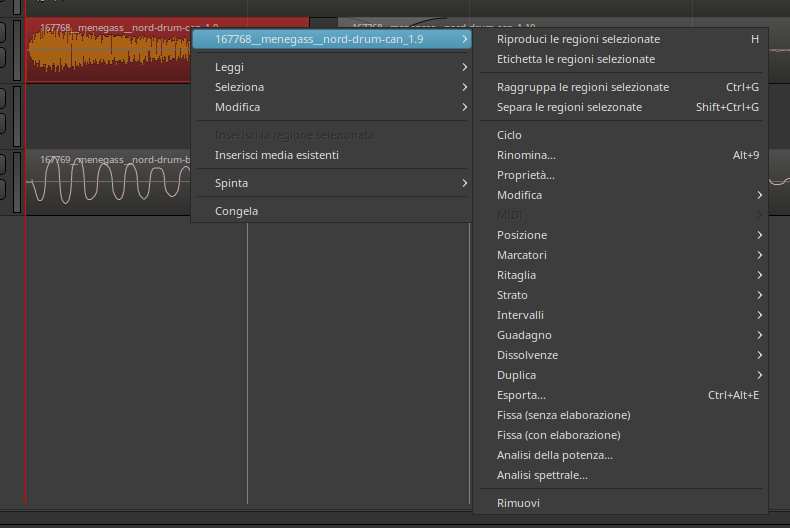
Task: Open the Dissolvenze submenu
Action: [527, 355]
